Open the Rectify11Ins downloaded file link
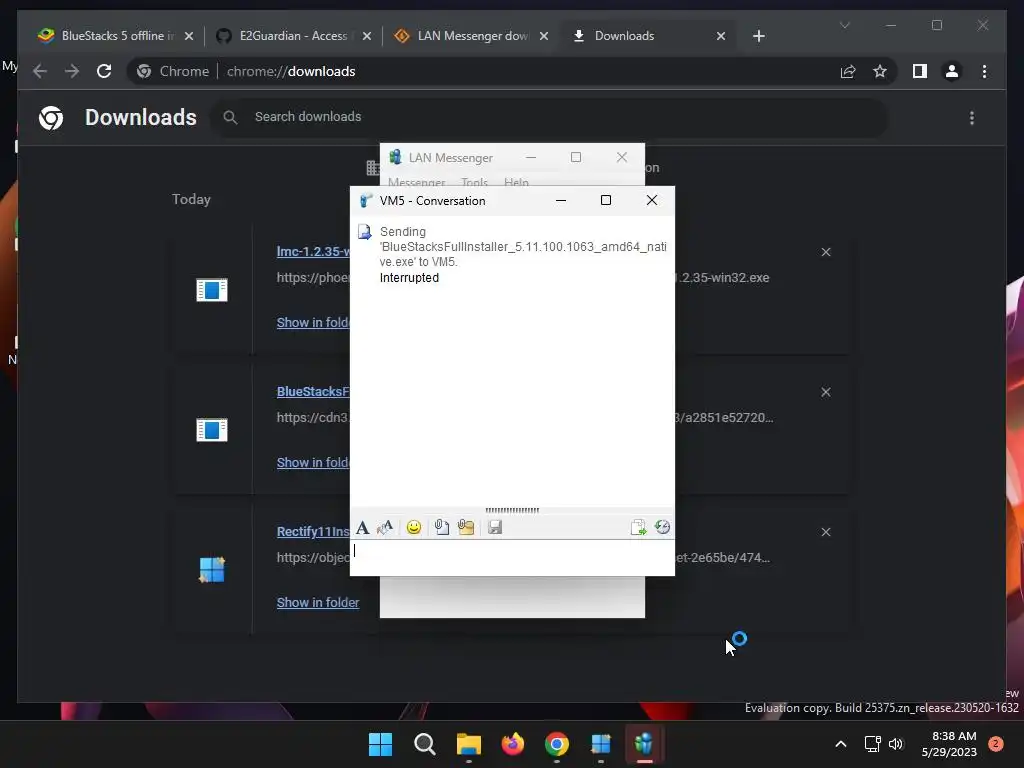 pos(313,532)
